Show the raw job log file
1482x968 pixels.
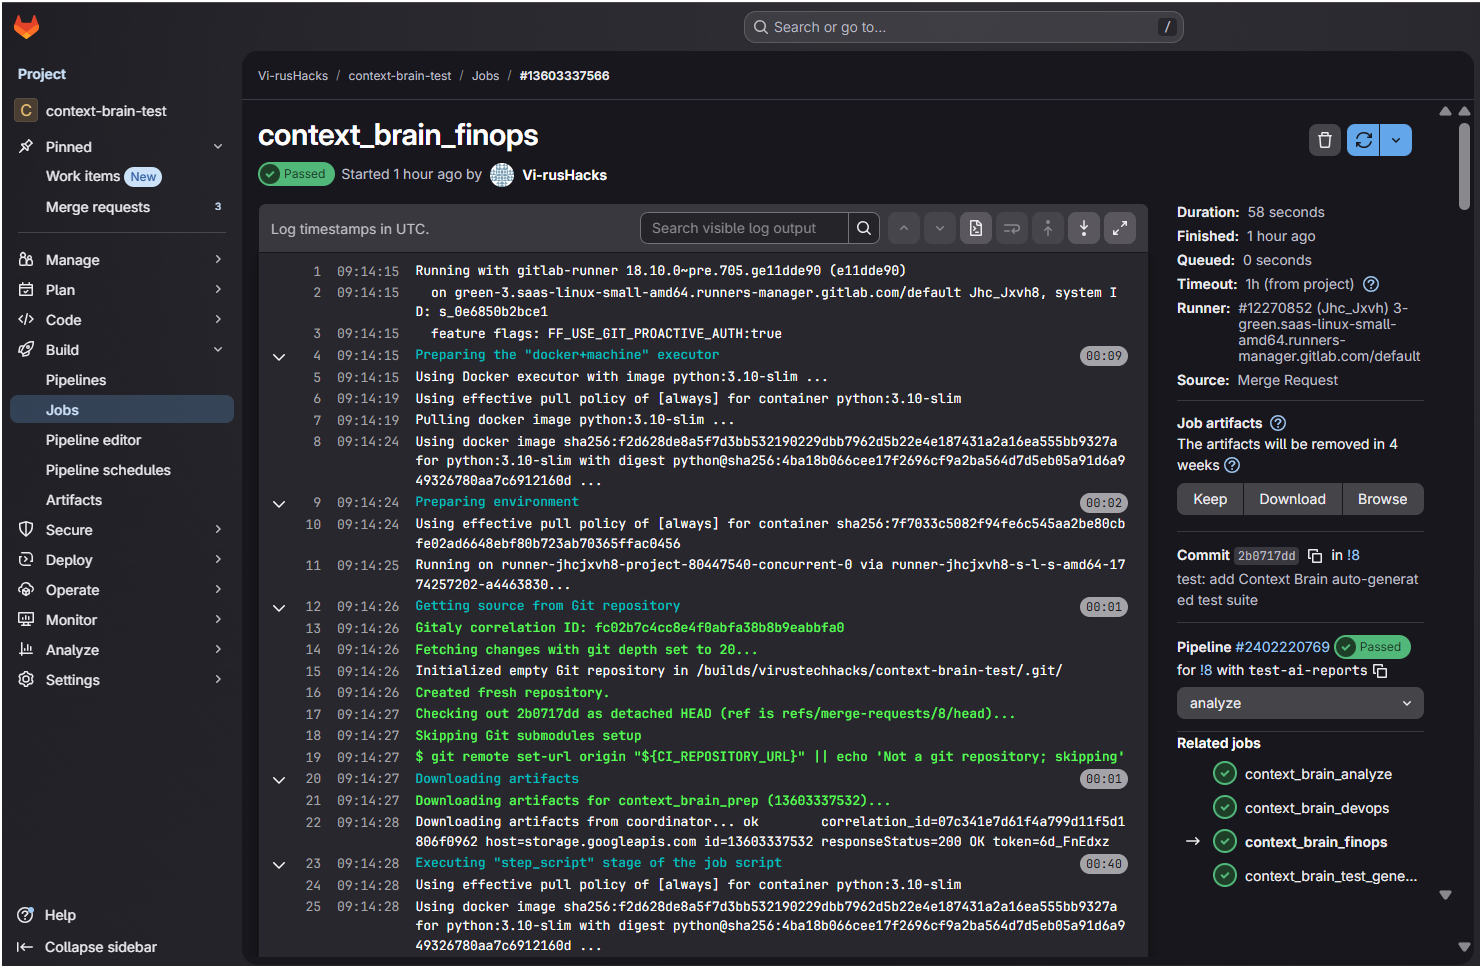click(976, 228)
